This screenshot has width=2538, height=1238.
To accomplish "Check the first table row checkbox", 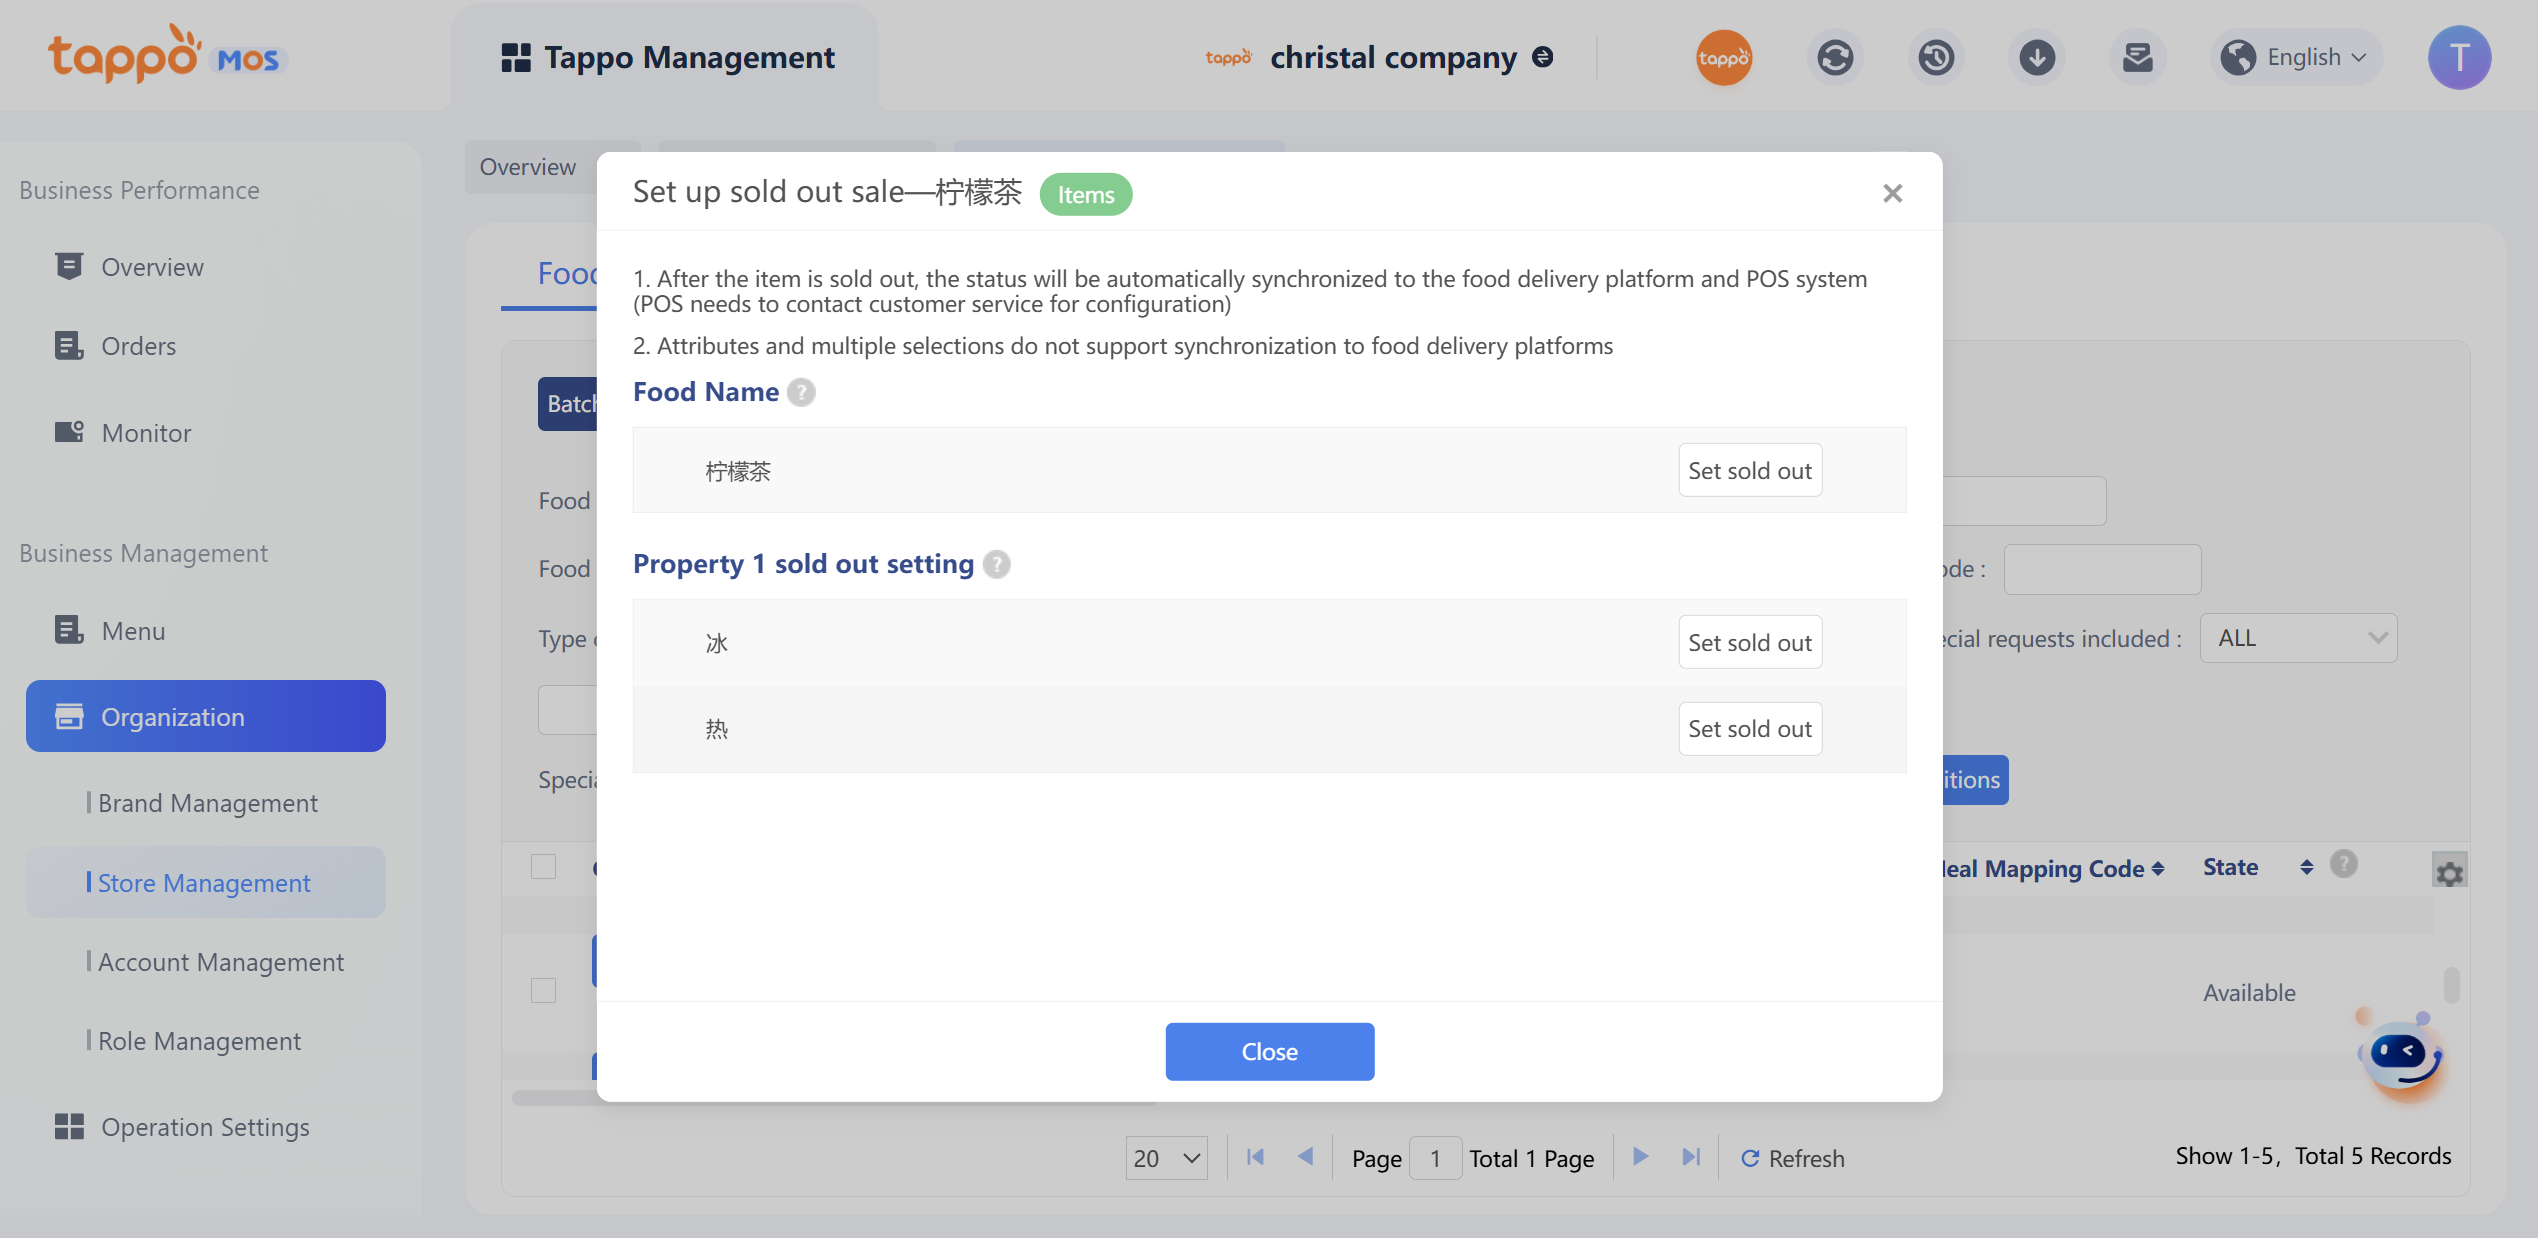I will point(543,990).
